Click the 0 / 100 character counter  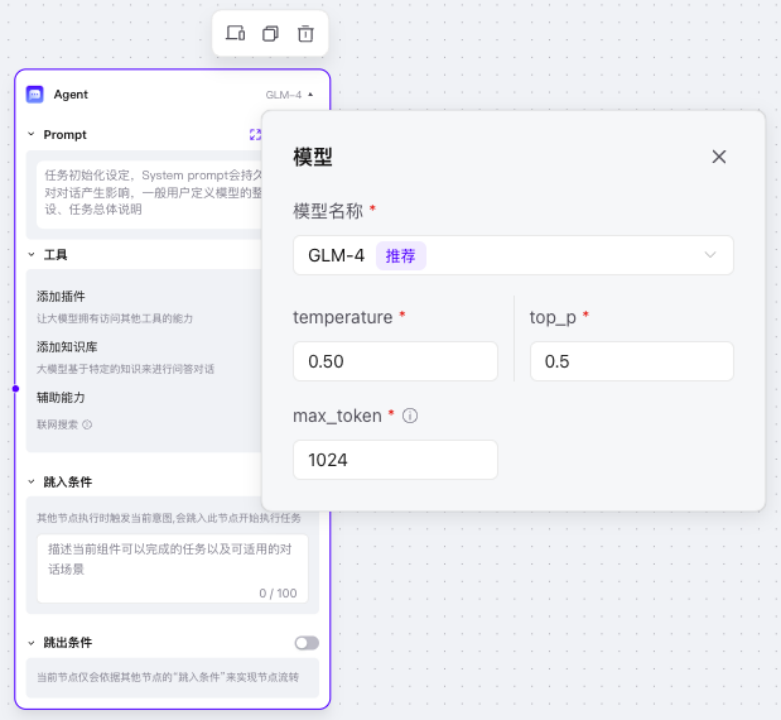tap(278, 593)
